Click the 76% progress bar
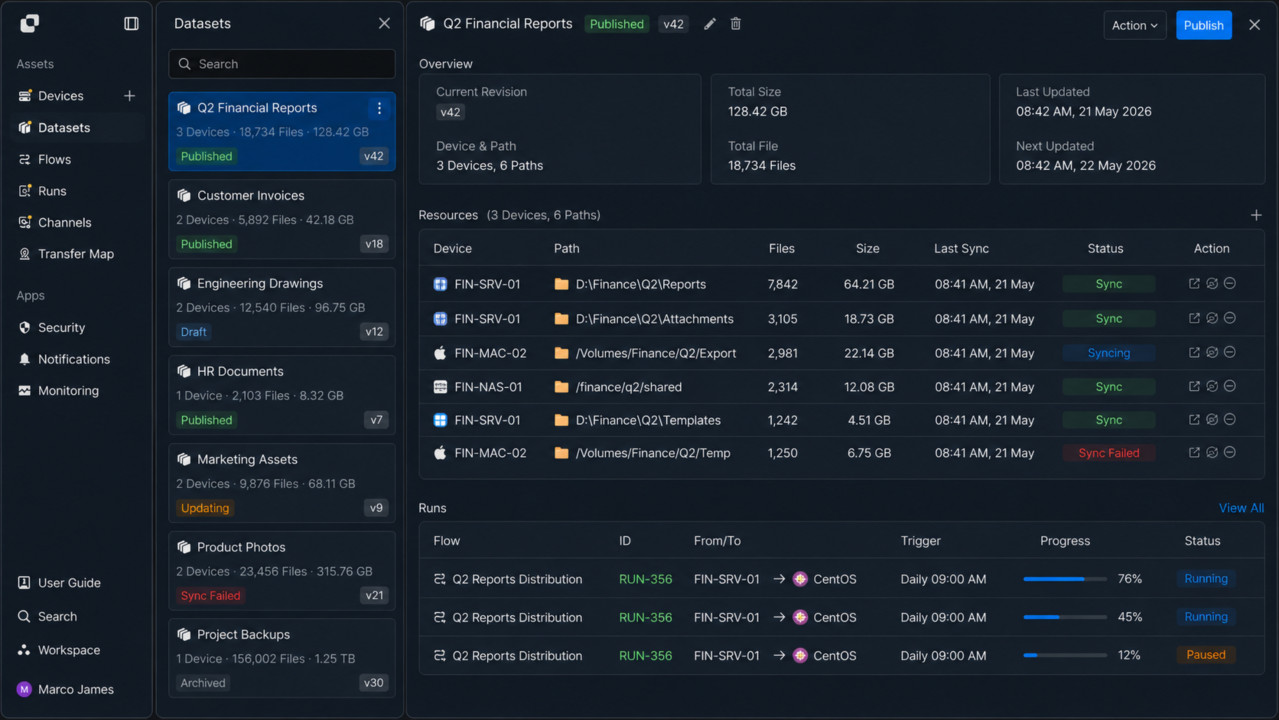The image size is (1279, 720). 1065,579
